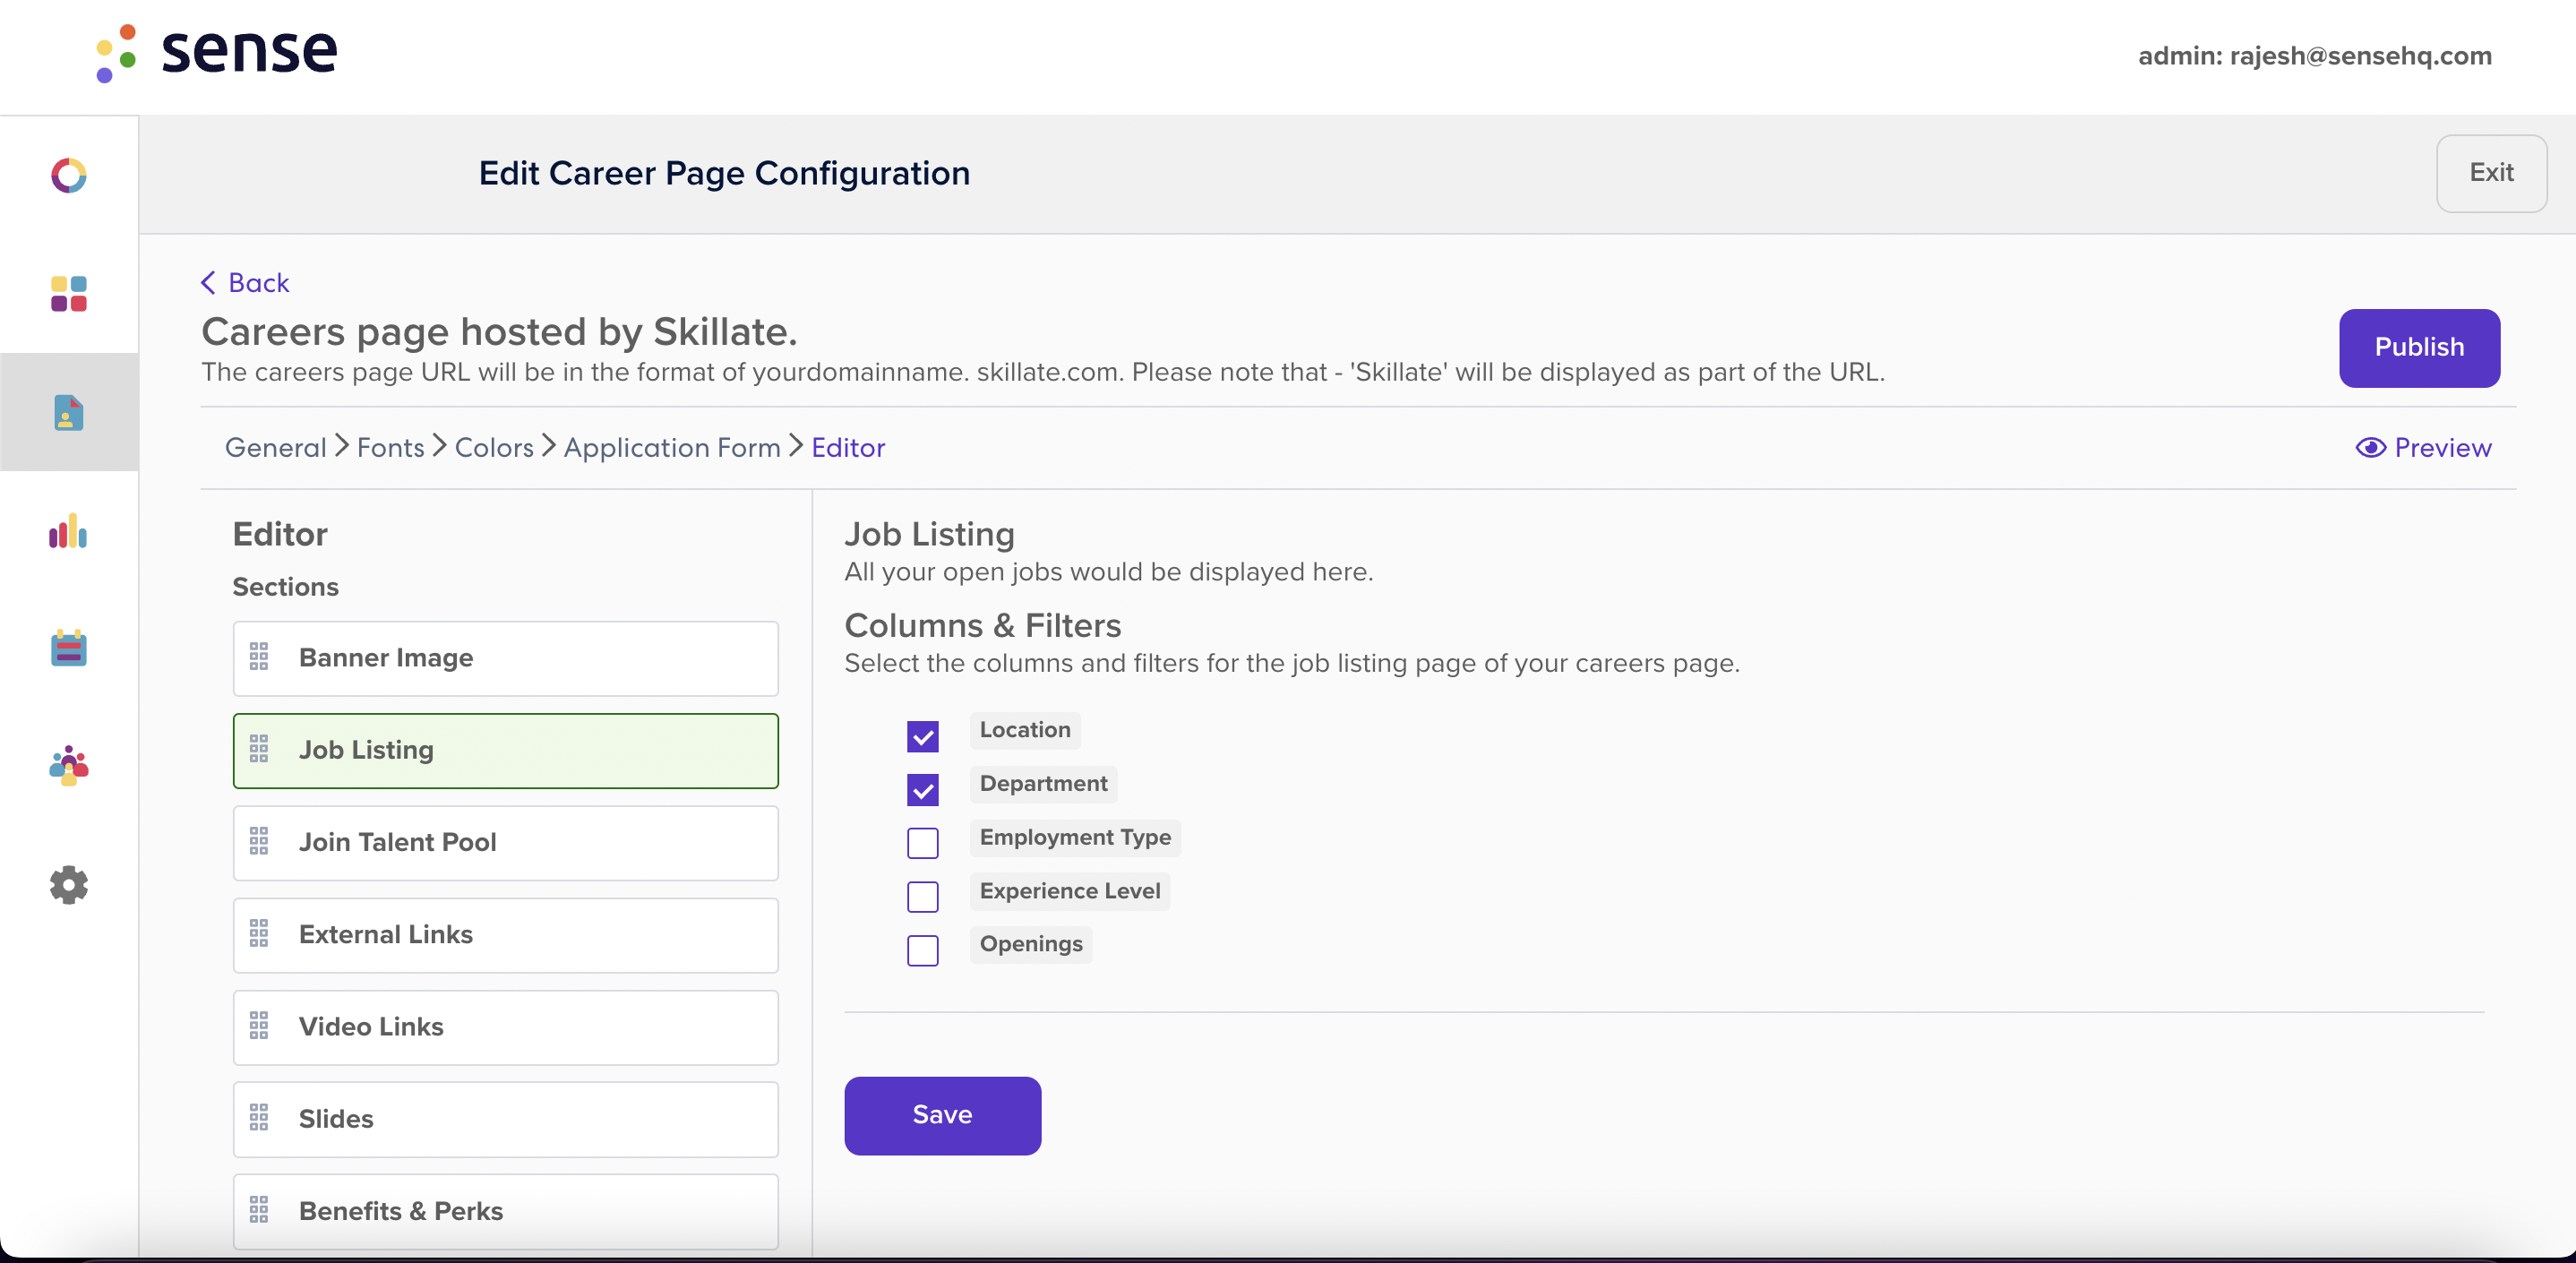Enable the Employment Type checkbox
Viewport: 2576px width, 1263px height.
click(923, 843)
